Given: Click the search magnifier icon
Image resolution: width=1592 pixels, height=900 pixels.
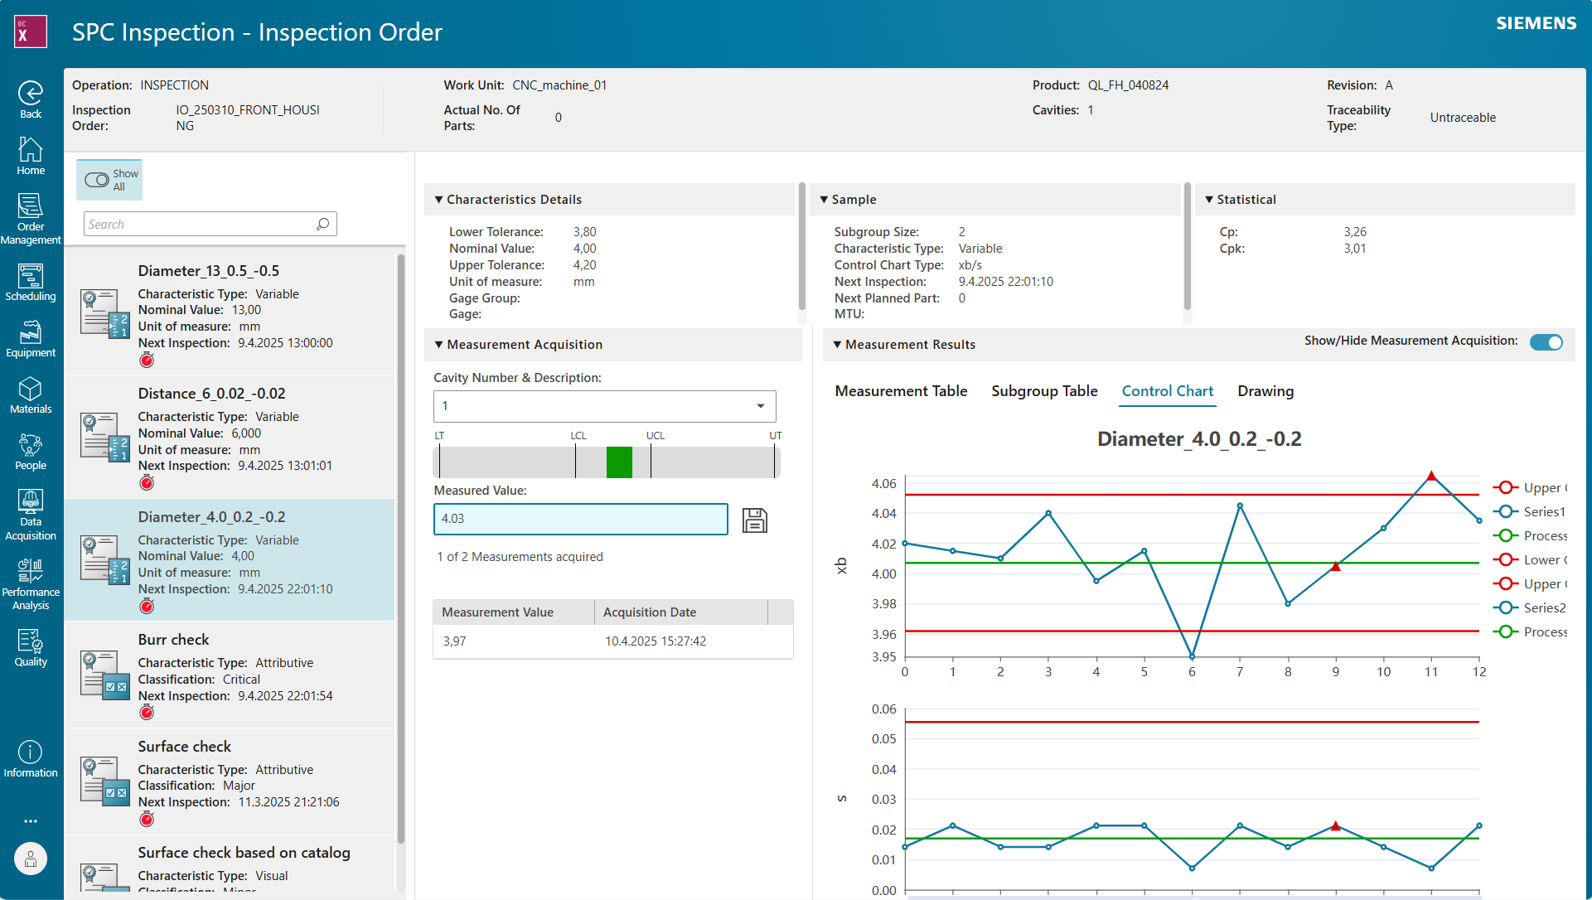Looking at the screenshot, I should click(x=323, y=224).
